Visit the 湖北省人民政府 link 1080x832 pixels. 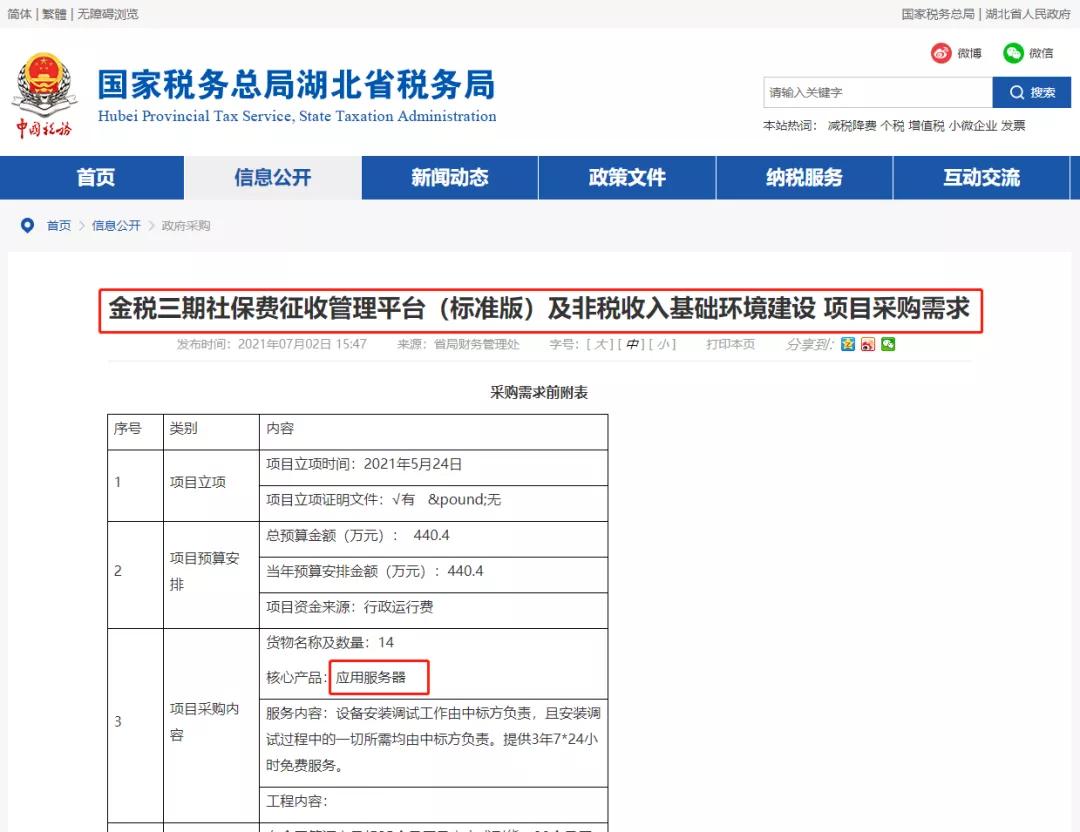(1026, 14)
